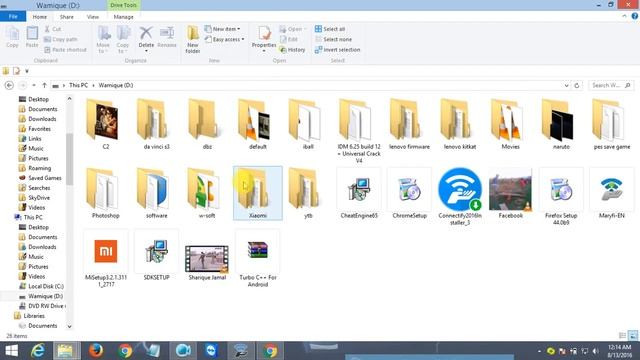Switch to the View ribbon tab

point(93,17)
